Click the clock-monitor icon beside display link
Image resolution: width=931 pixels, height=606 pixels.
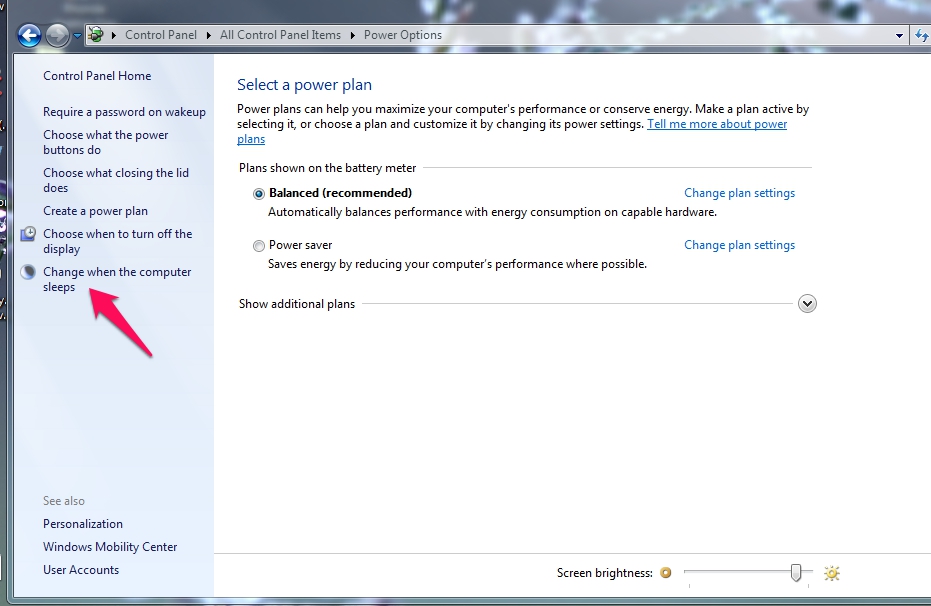coord(28,234)
